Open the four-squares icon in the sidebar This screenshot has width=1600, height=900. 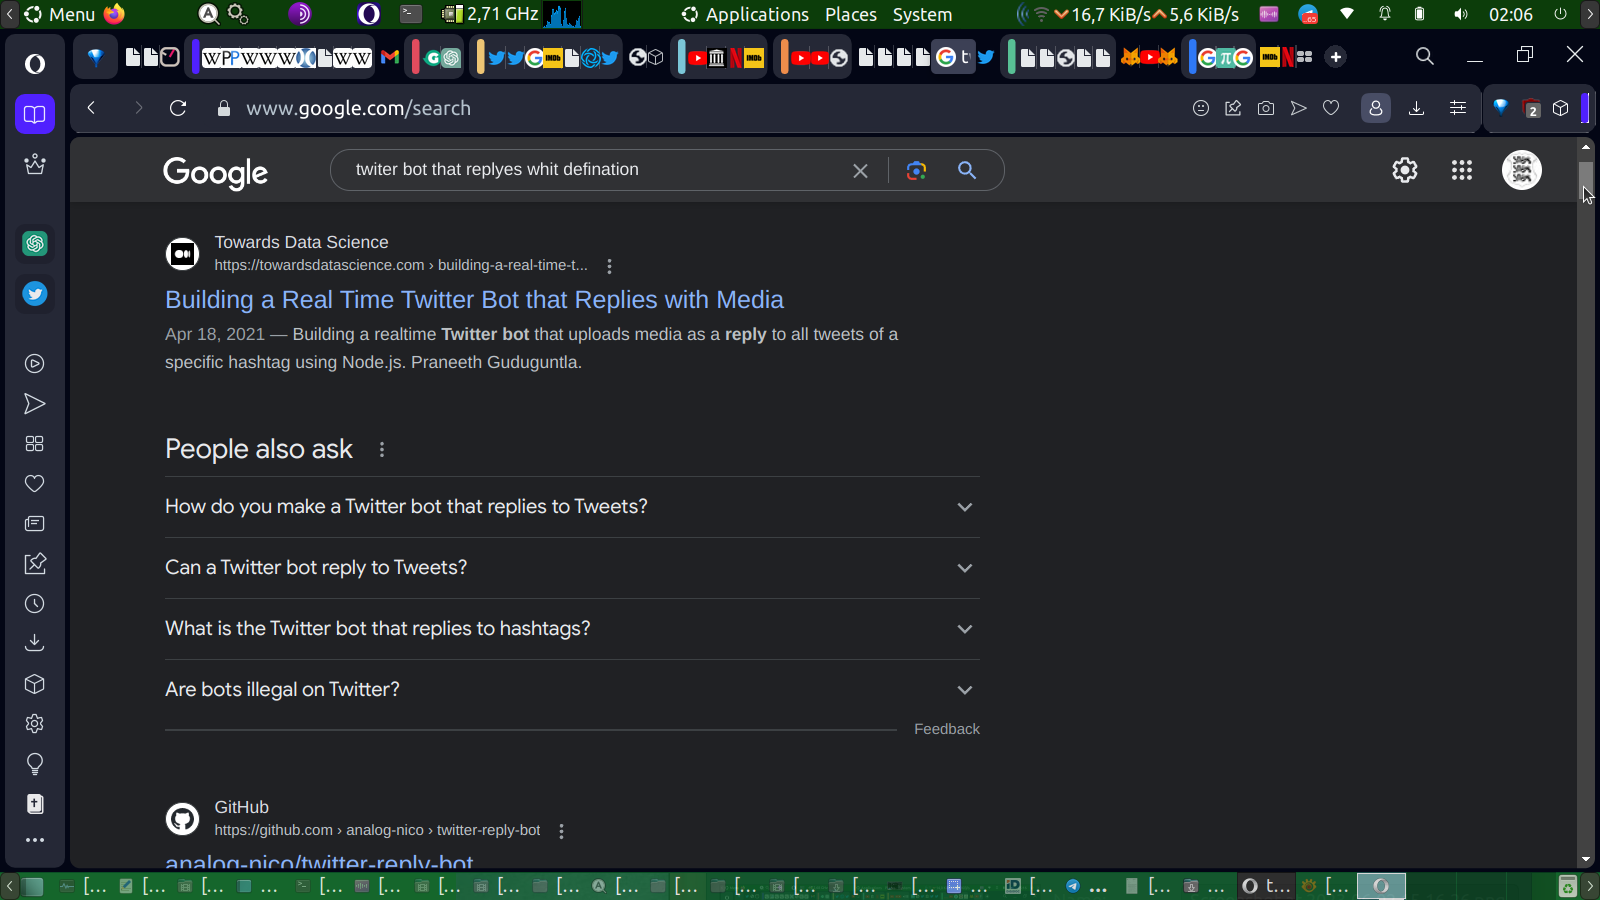35,444
